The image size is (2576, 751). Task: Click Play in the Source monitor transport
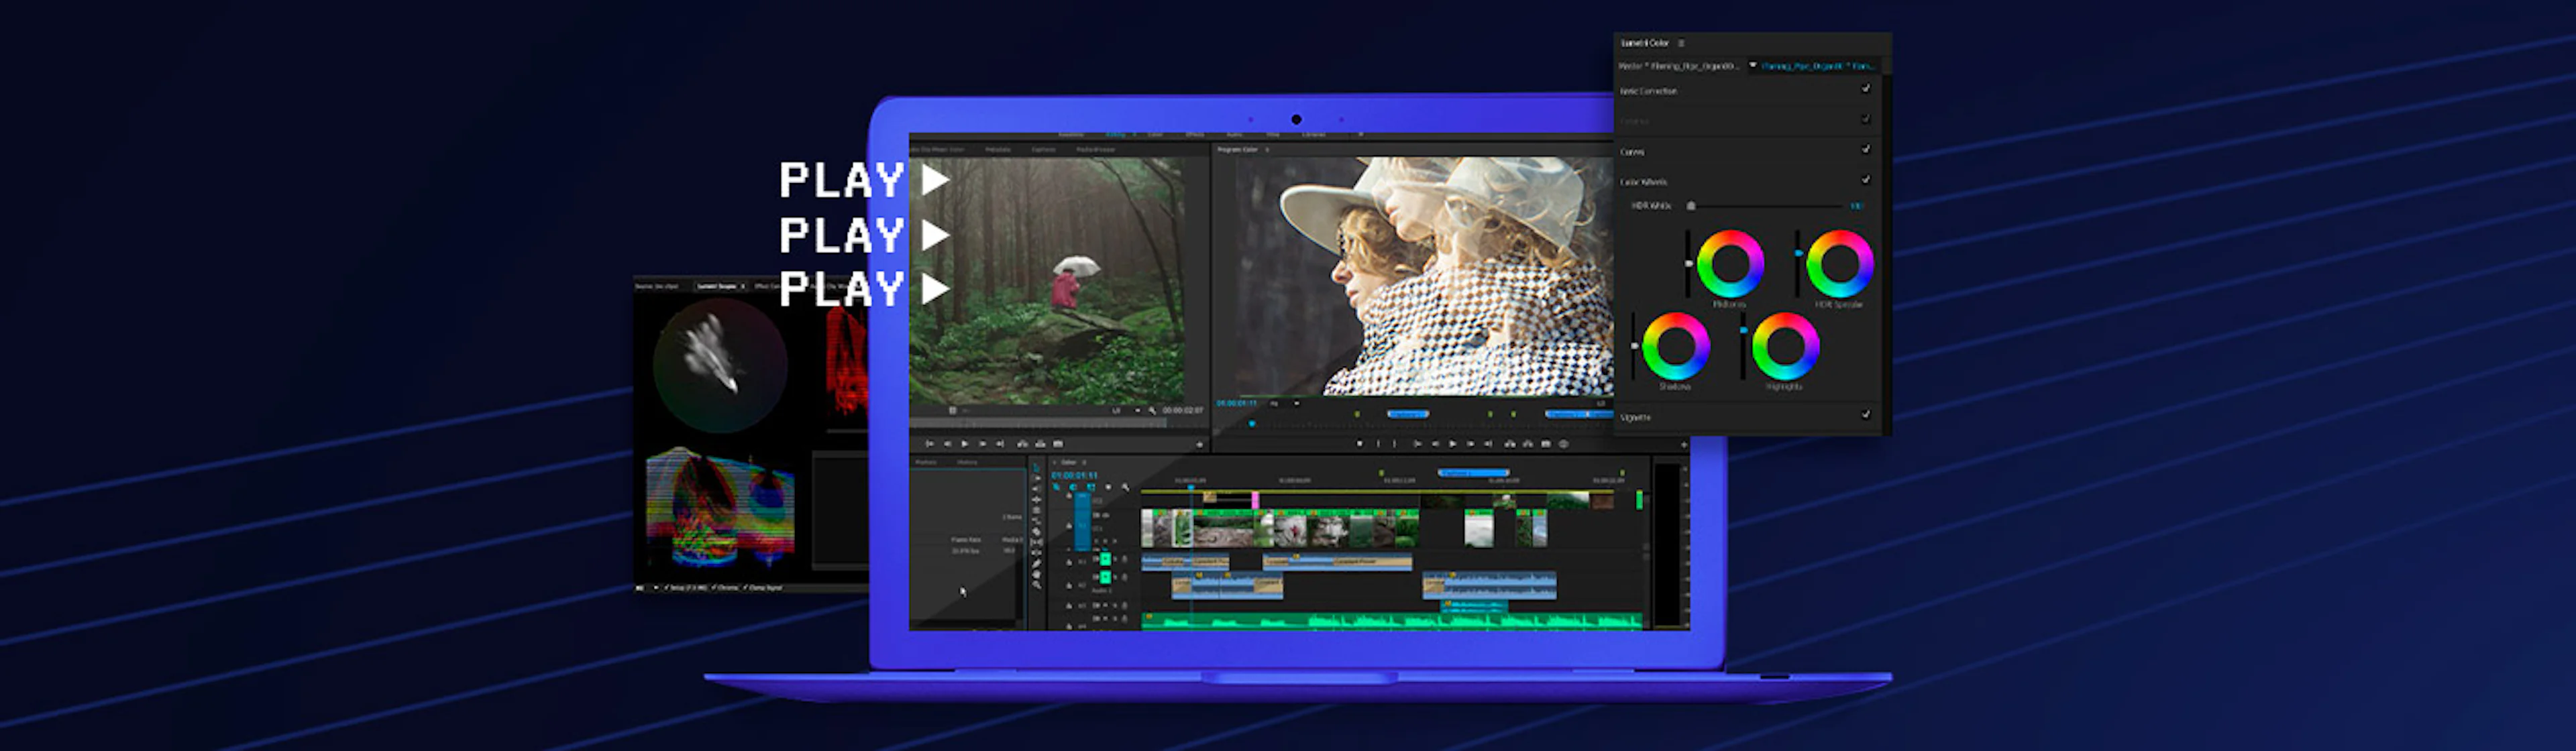point(965,444)
